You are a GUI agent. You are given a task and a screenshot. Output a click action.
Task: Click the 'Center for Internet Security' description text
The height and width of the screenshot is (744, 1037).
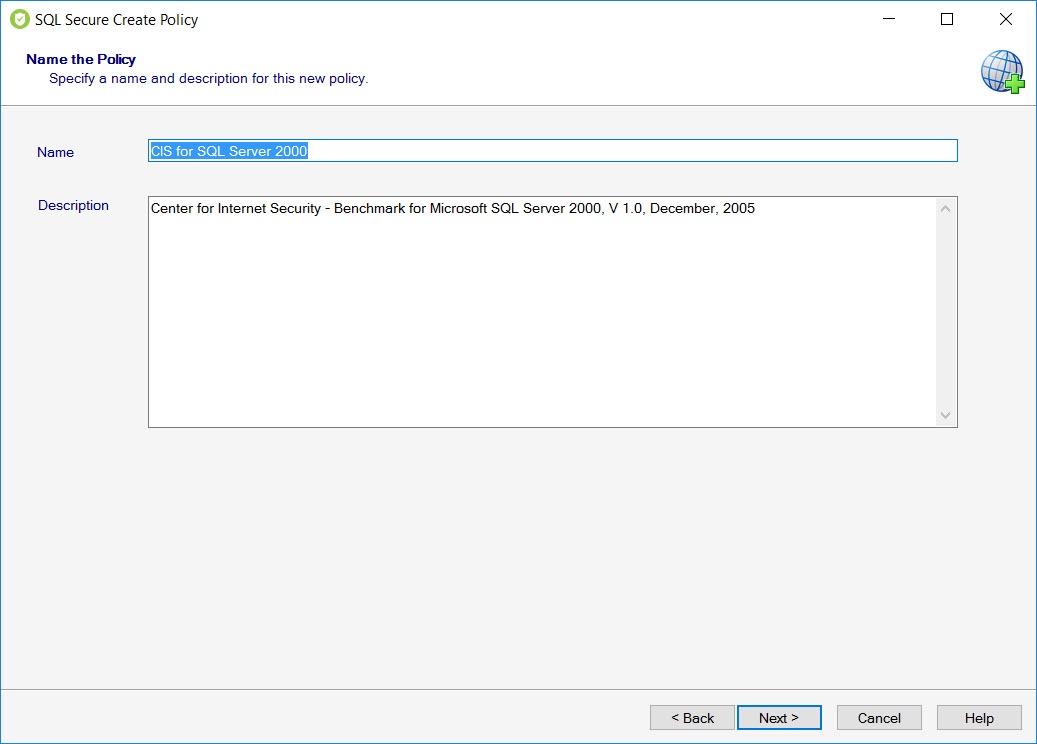[x=452, y=208]
